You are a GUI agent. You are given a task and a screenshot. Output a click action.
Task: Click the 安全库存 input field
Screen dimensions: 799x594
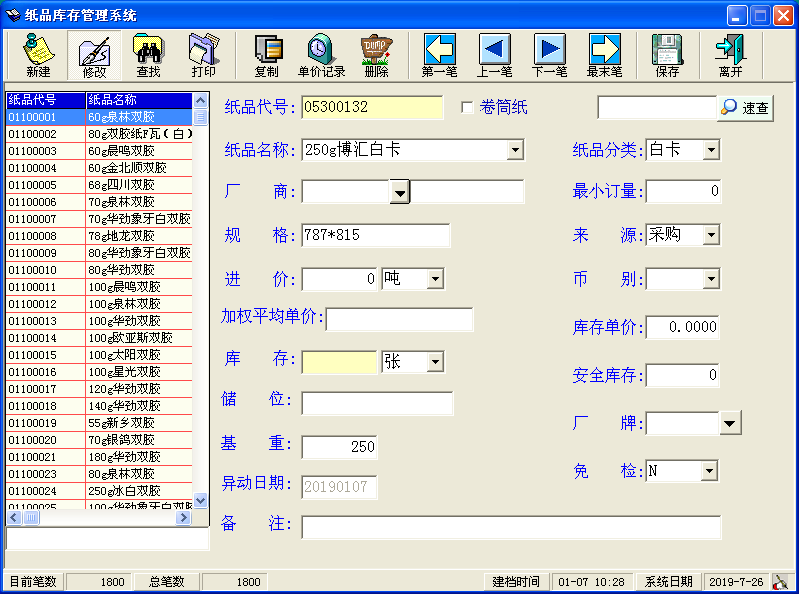683,375
